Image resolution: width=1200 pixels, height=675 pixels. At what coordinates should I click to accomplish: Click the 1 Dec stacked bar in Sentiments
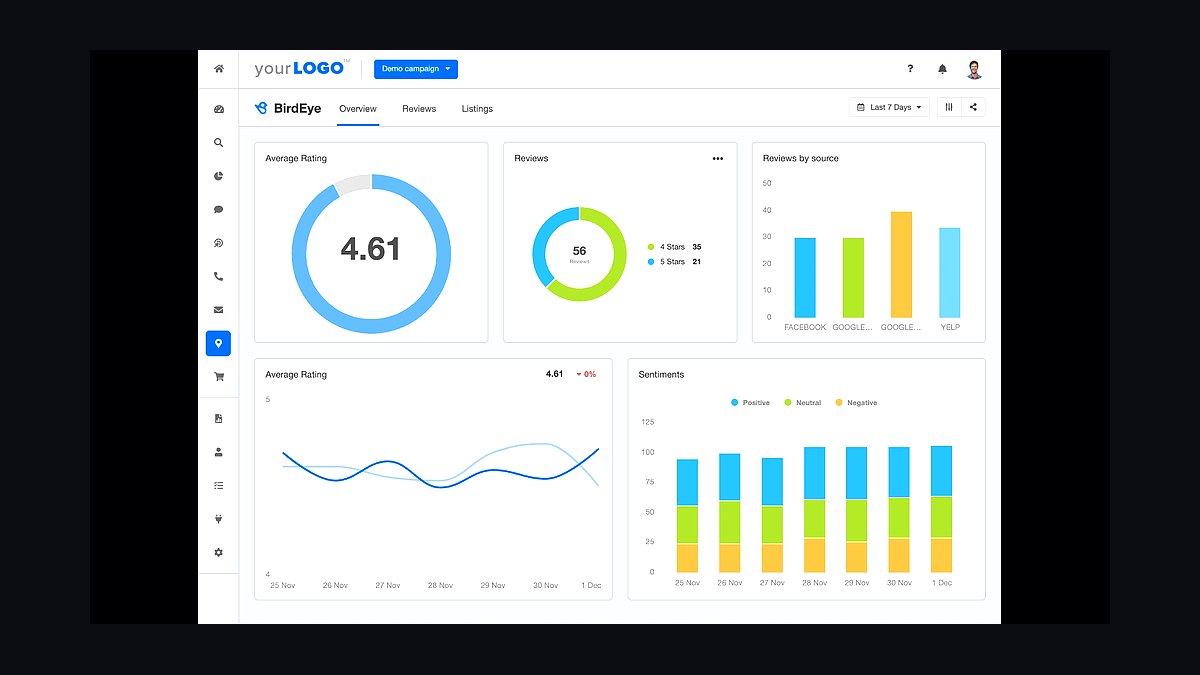(941, 509)
